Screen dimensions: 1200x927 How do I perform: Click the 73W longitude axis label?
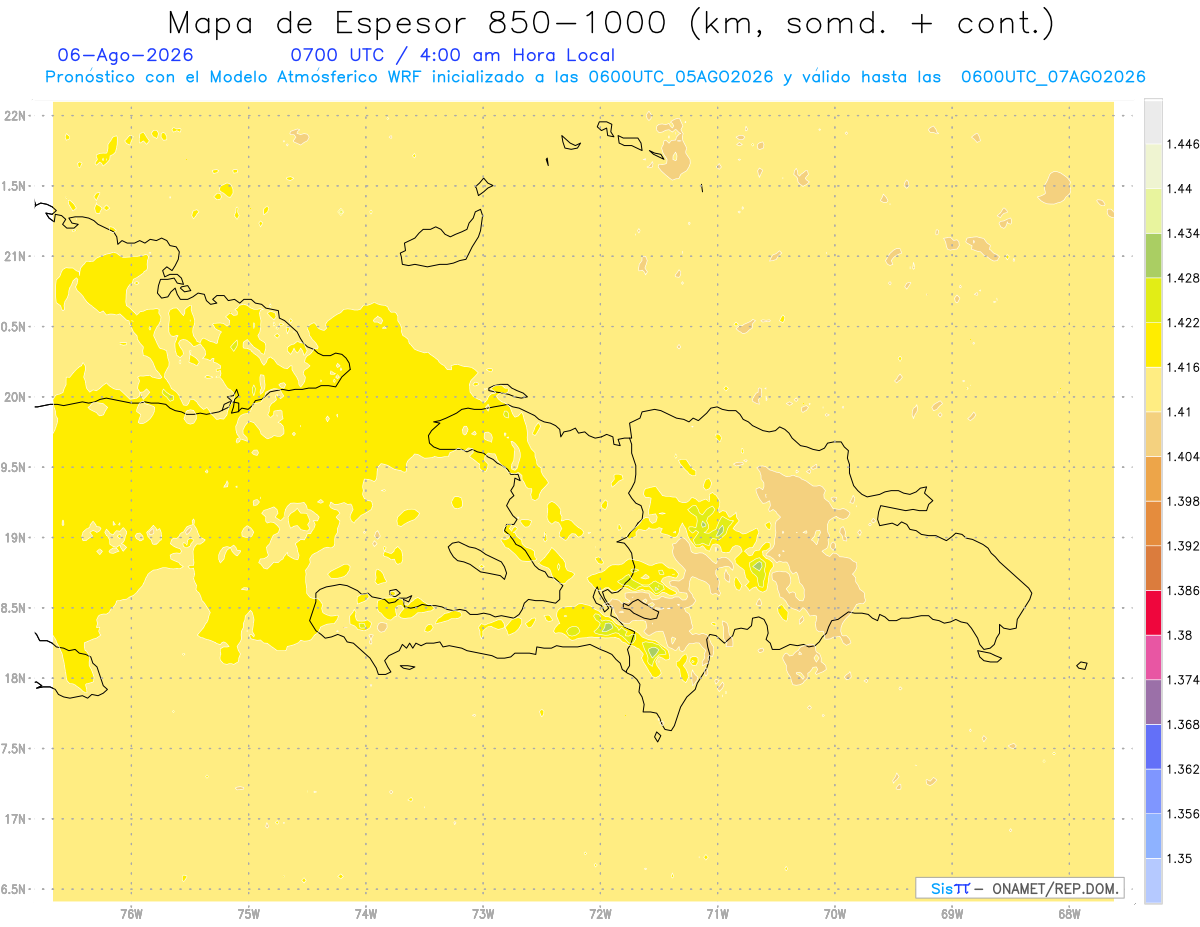click(483, 914)
